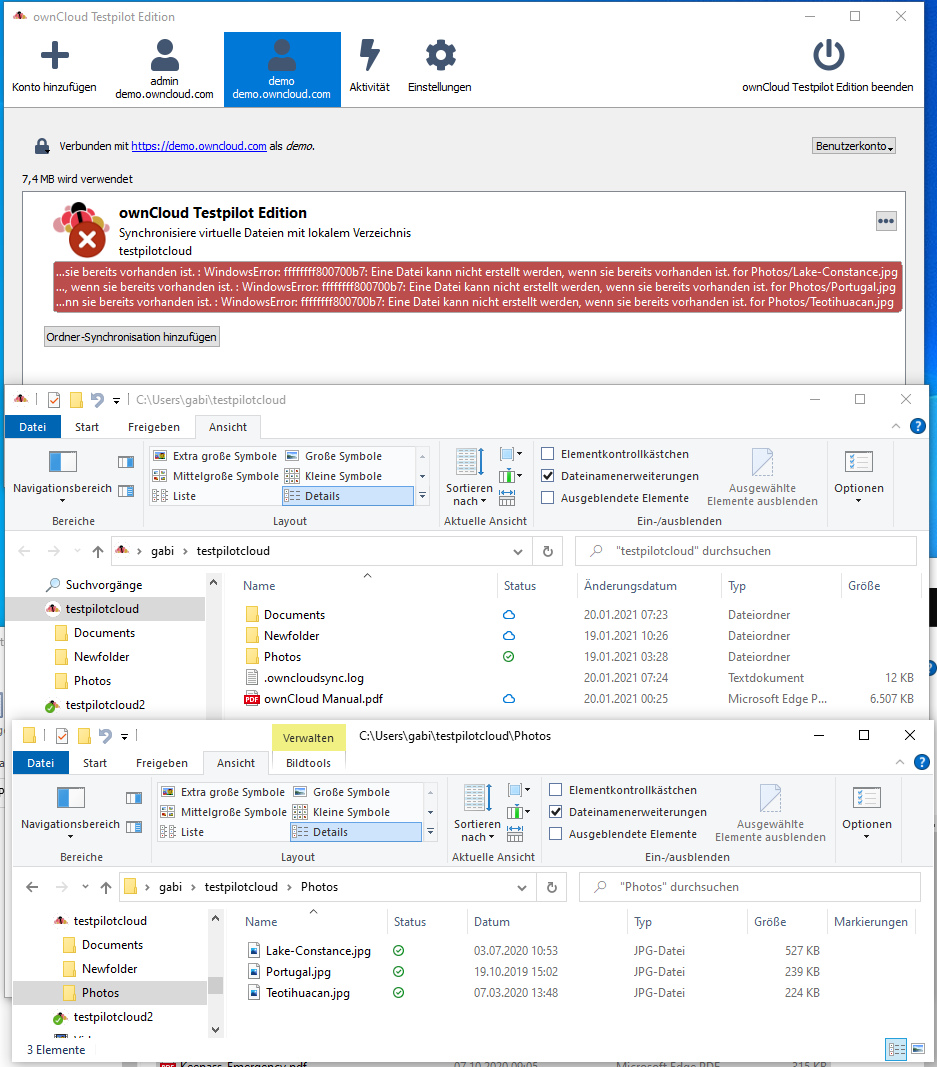937x1067 pixels.
Task: Enable Ausgeblendete Elemente in Photos window
Action: tap(556, 834)
